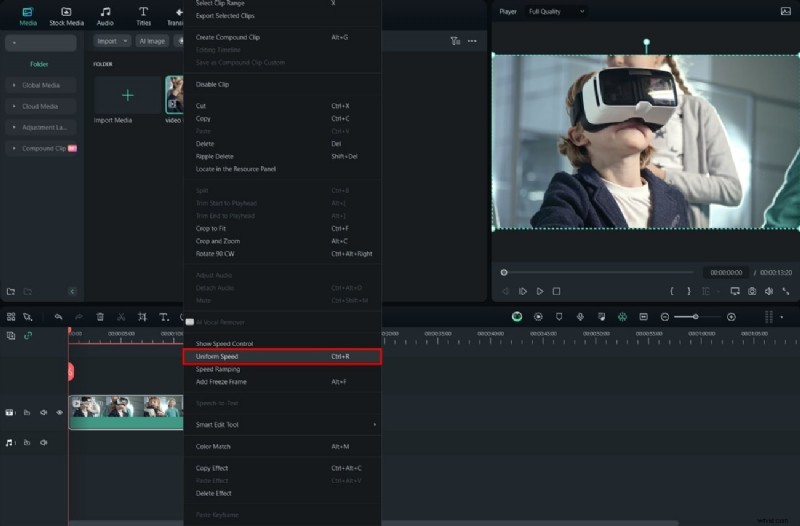Choose Export Selected Clips from context menu
The height and width of the screenshot is (526, 800).
point(283,16)
